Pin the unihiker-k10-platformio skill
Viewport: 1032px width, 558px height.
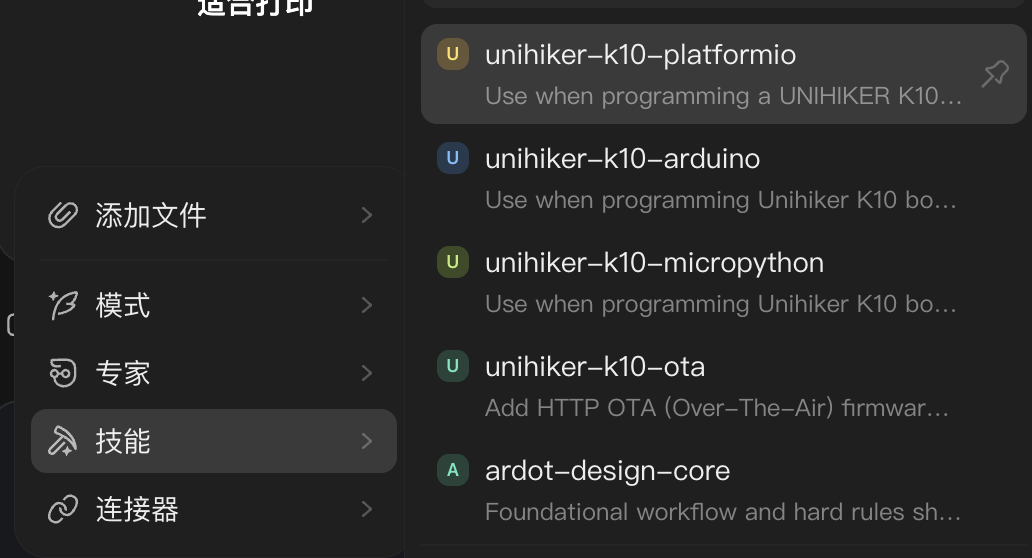pos(994,74)
